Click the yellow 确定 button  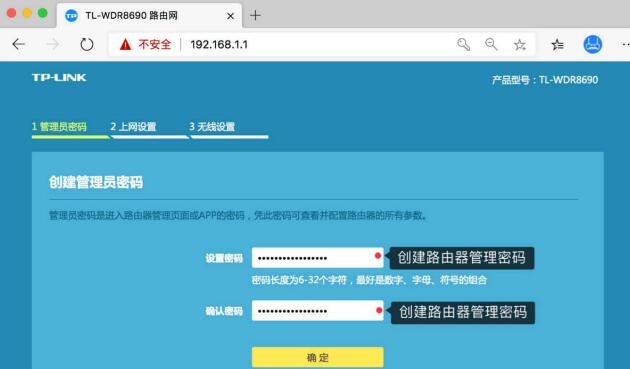pos(317,357)
